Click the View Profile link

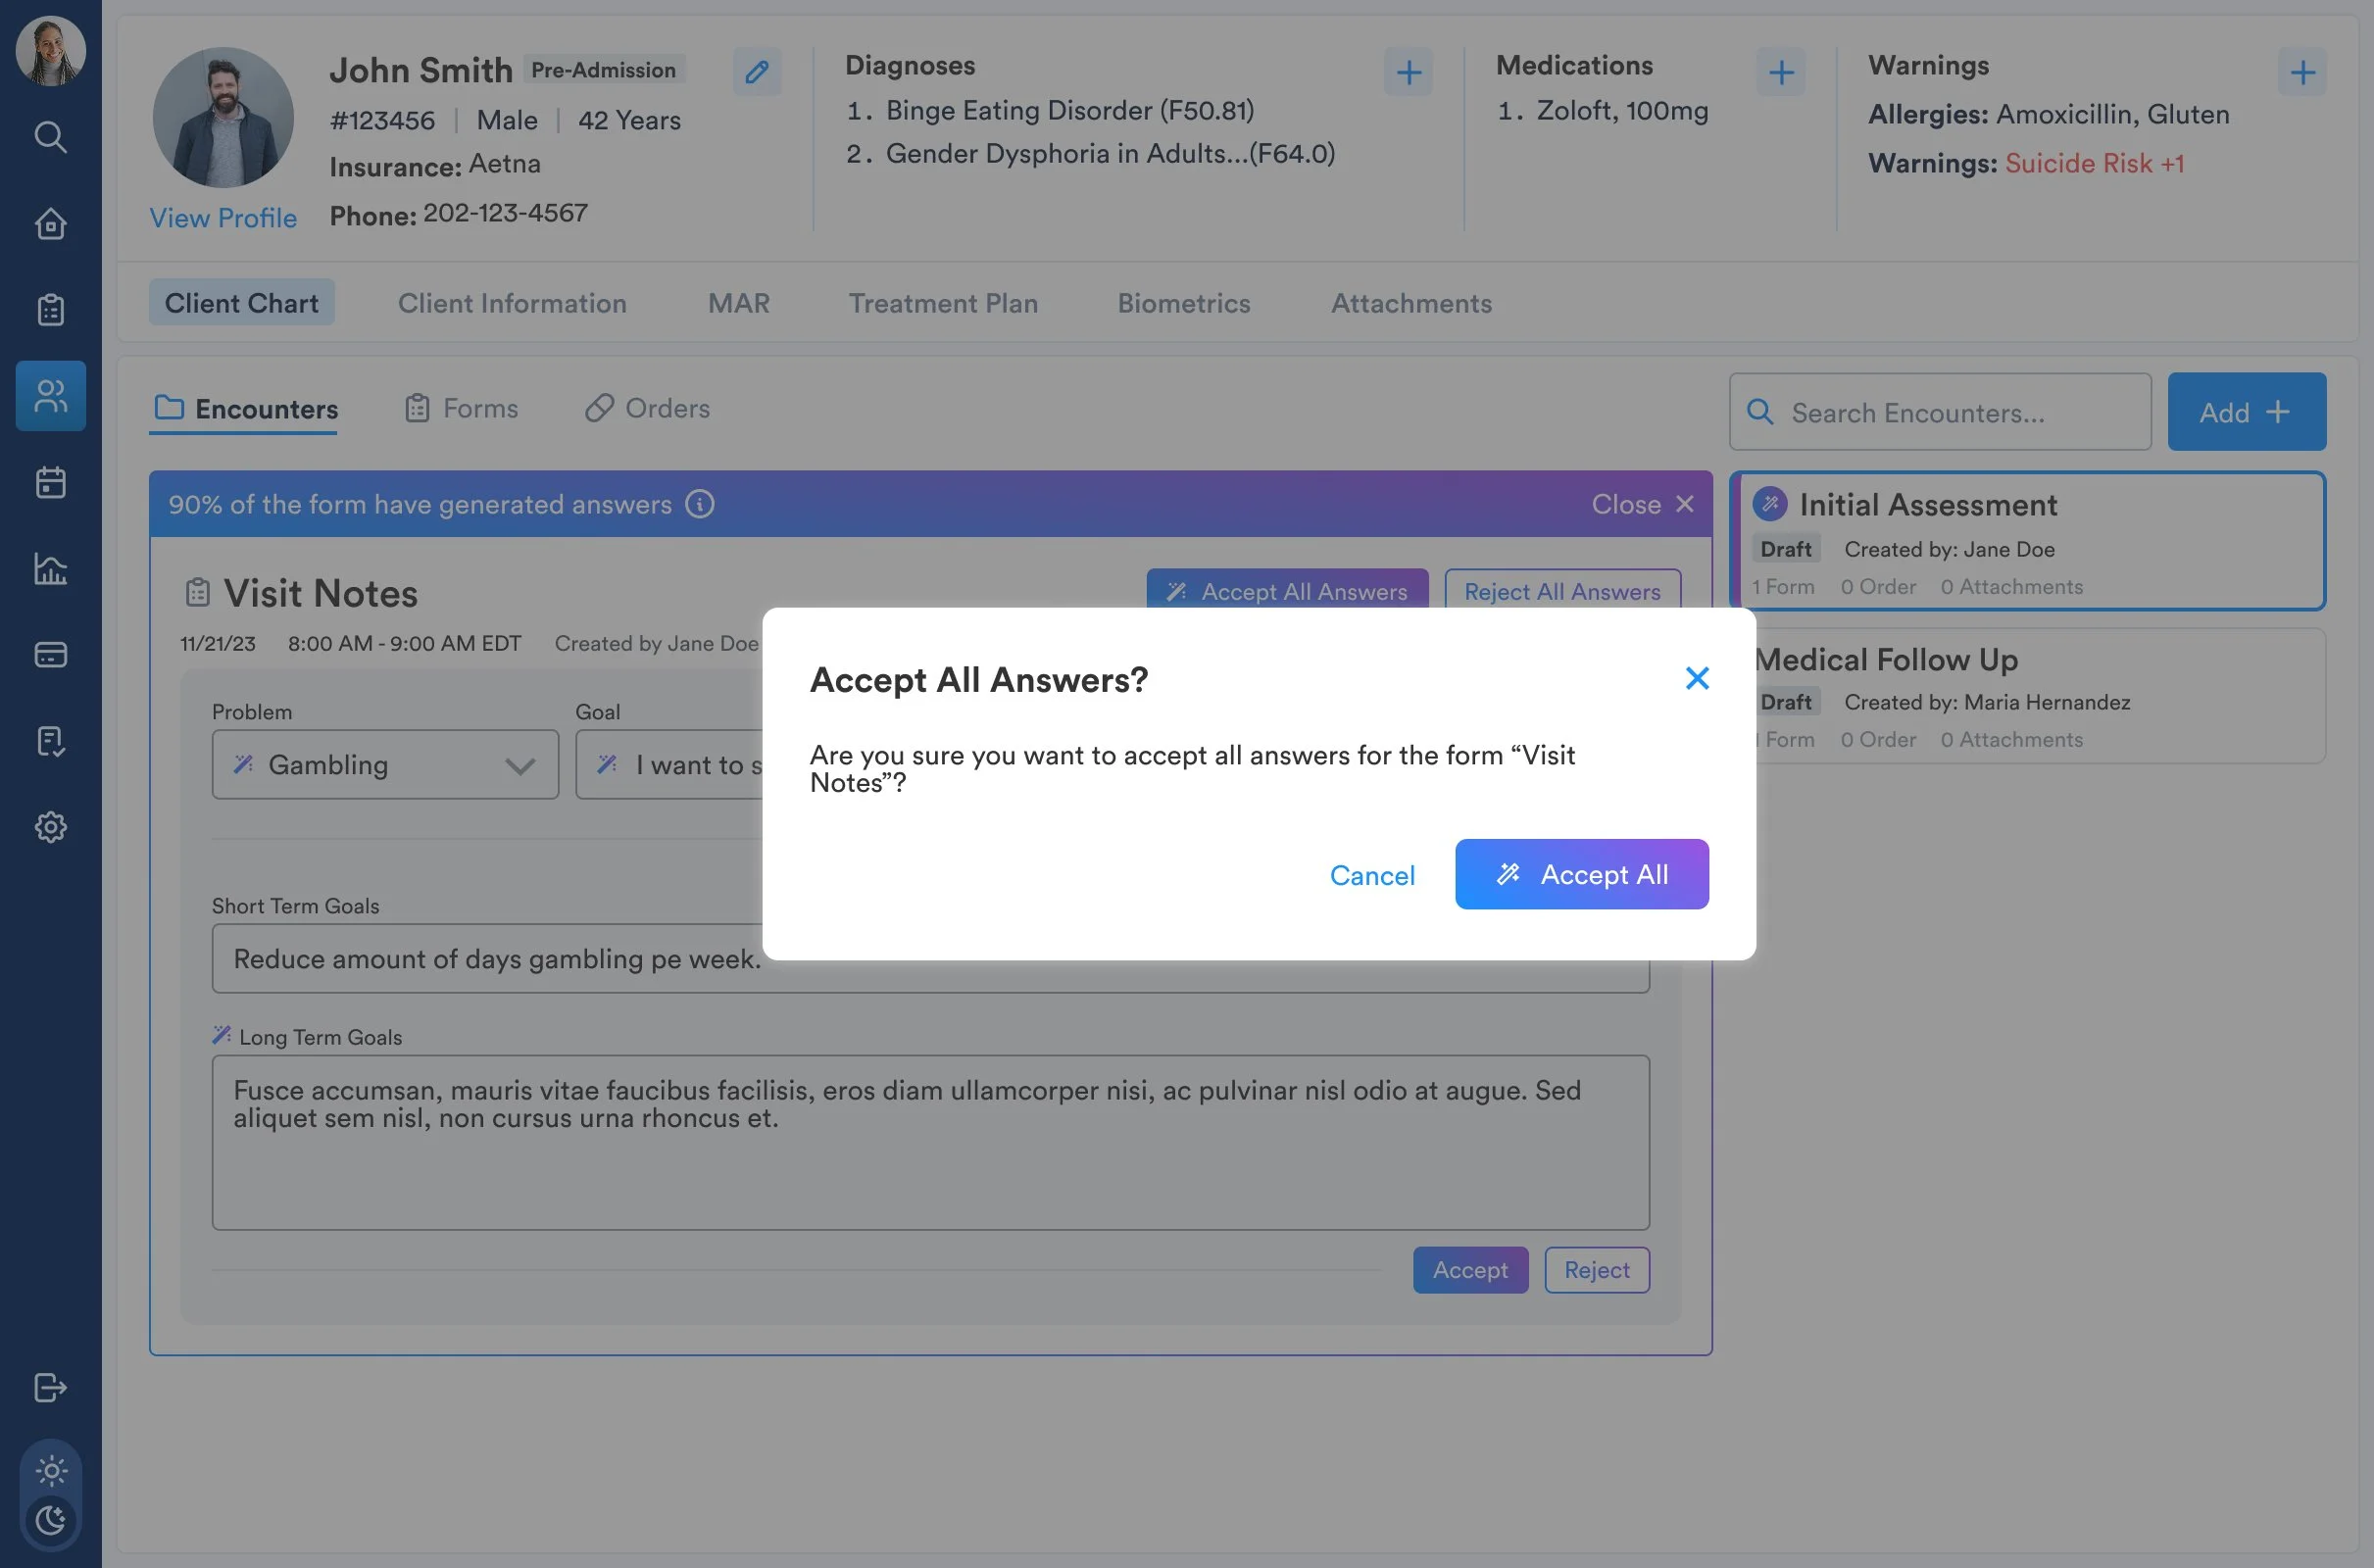tap(223, 218)
